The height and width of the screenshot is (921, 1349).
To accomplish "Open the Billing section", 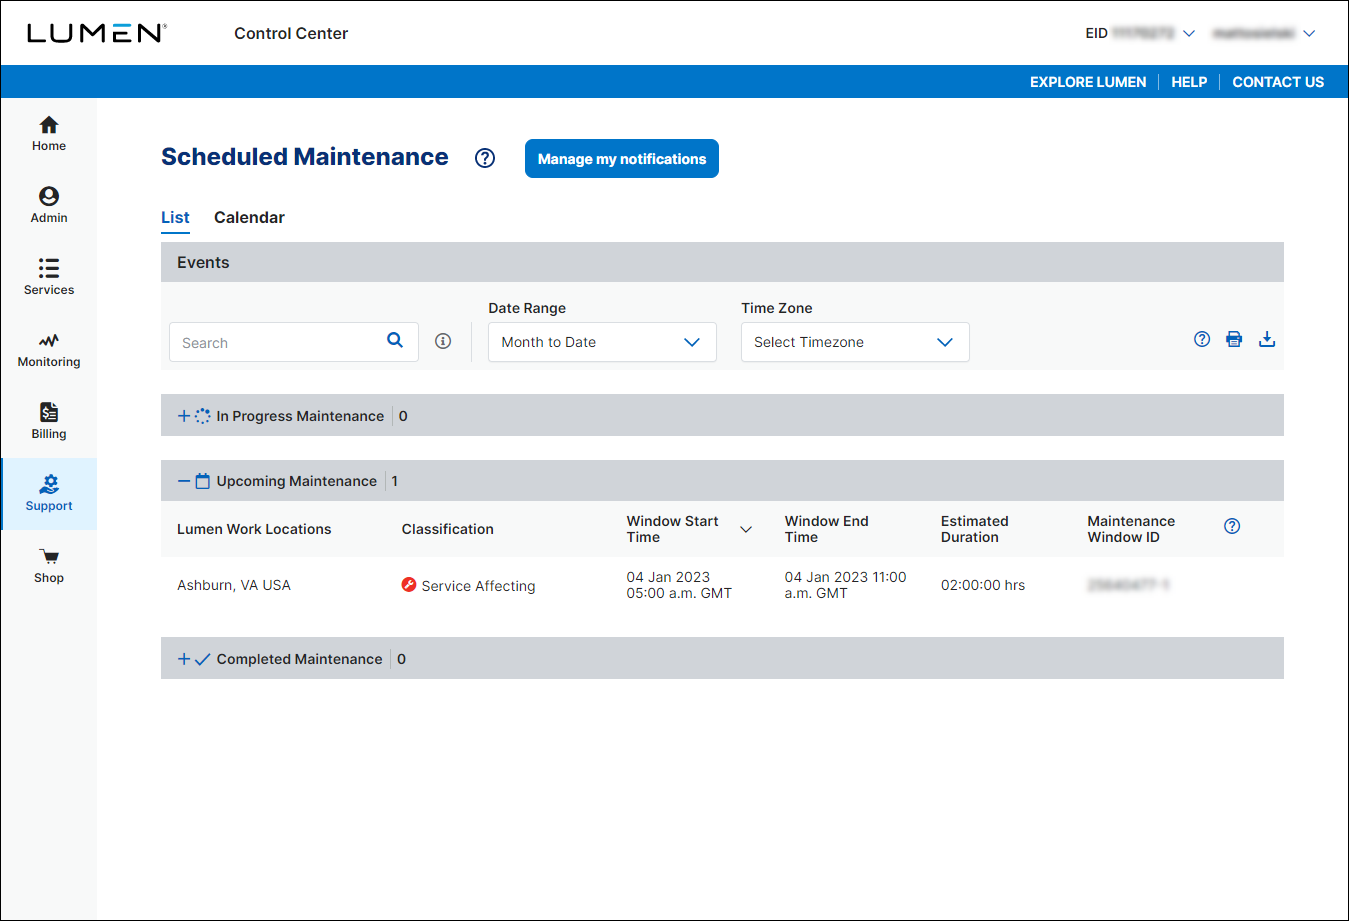I will 48,422.
